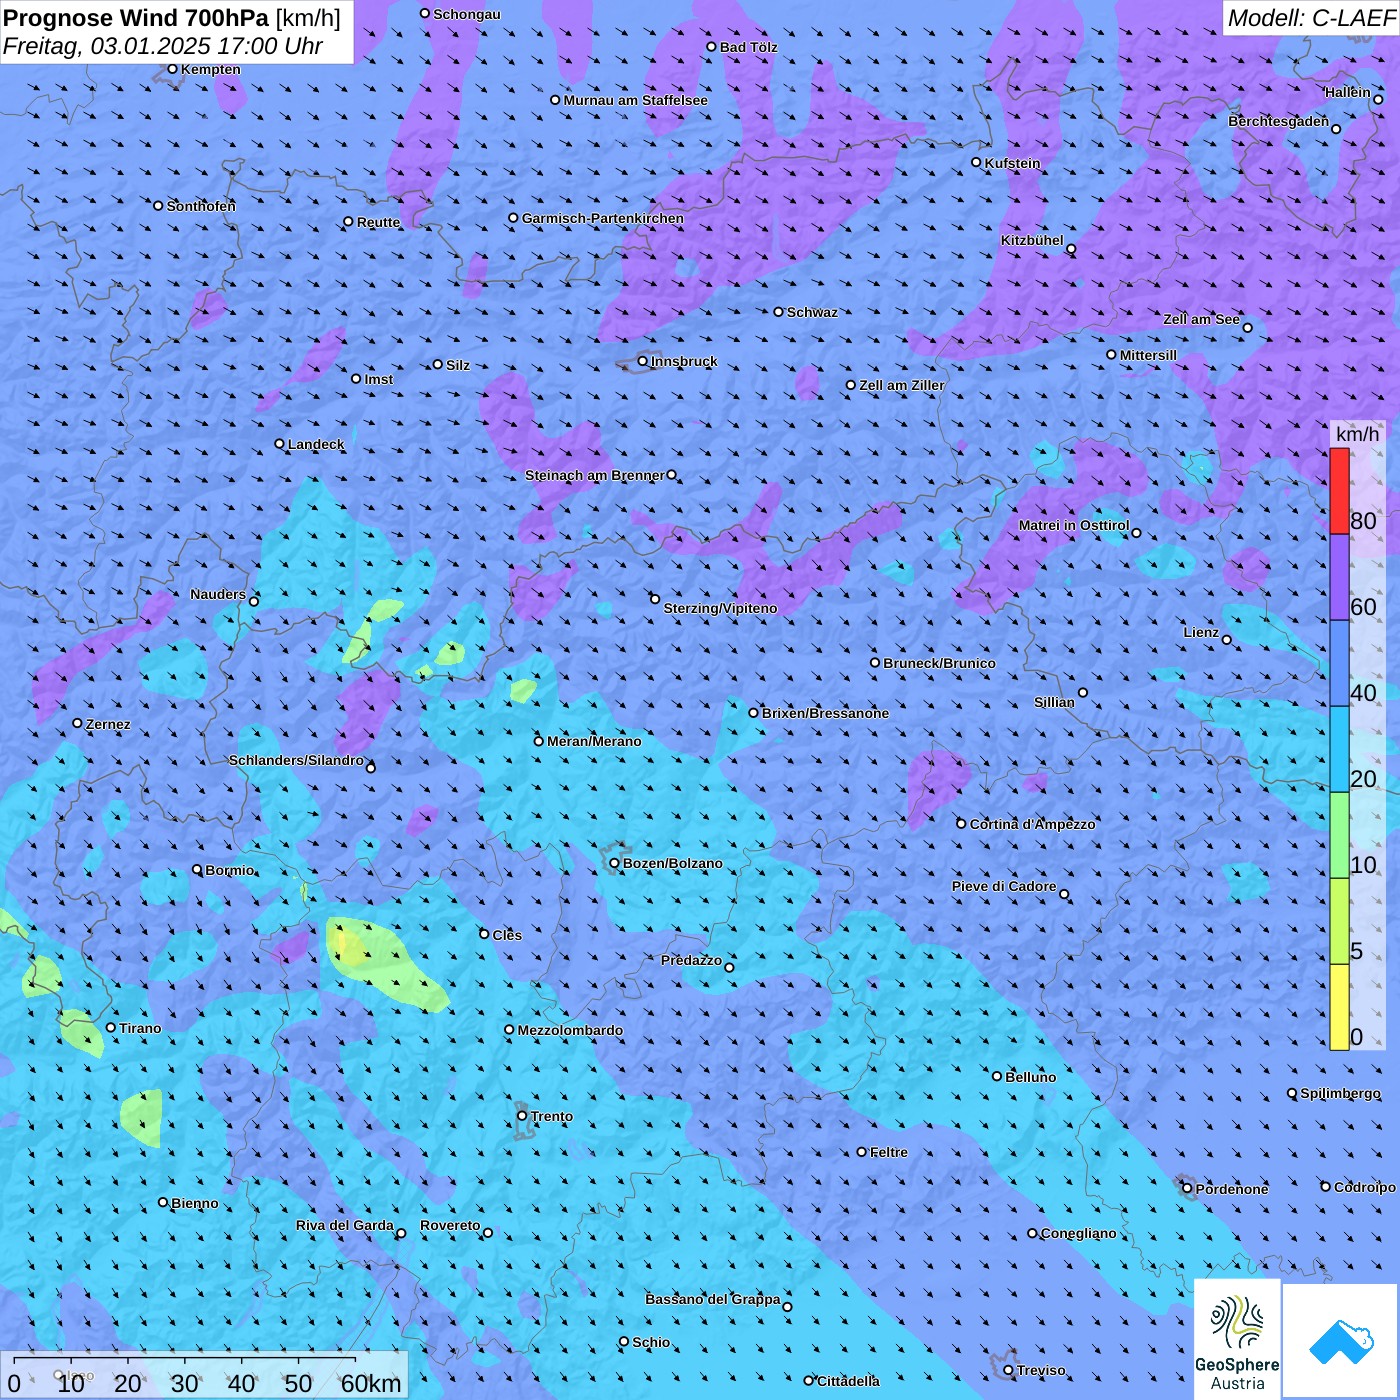Select the Trento city label

(x=552, y=1116)
